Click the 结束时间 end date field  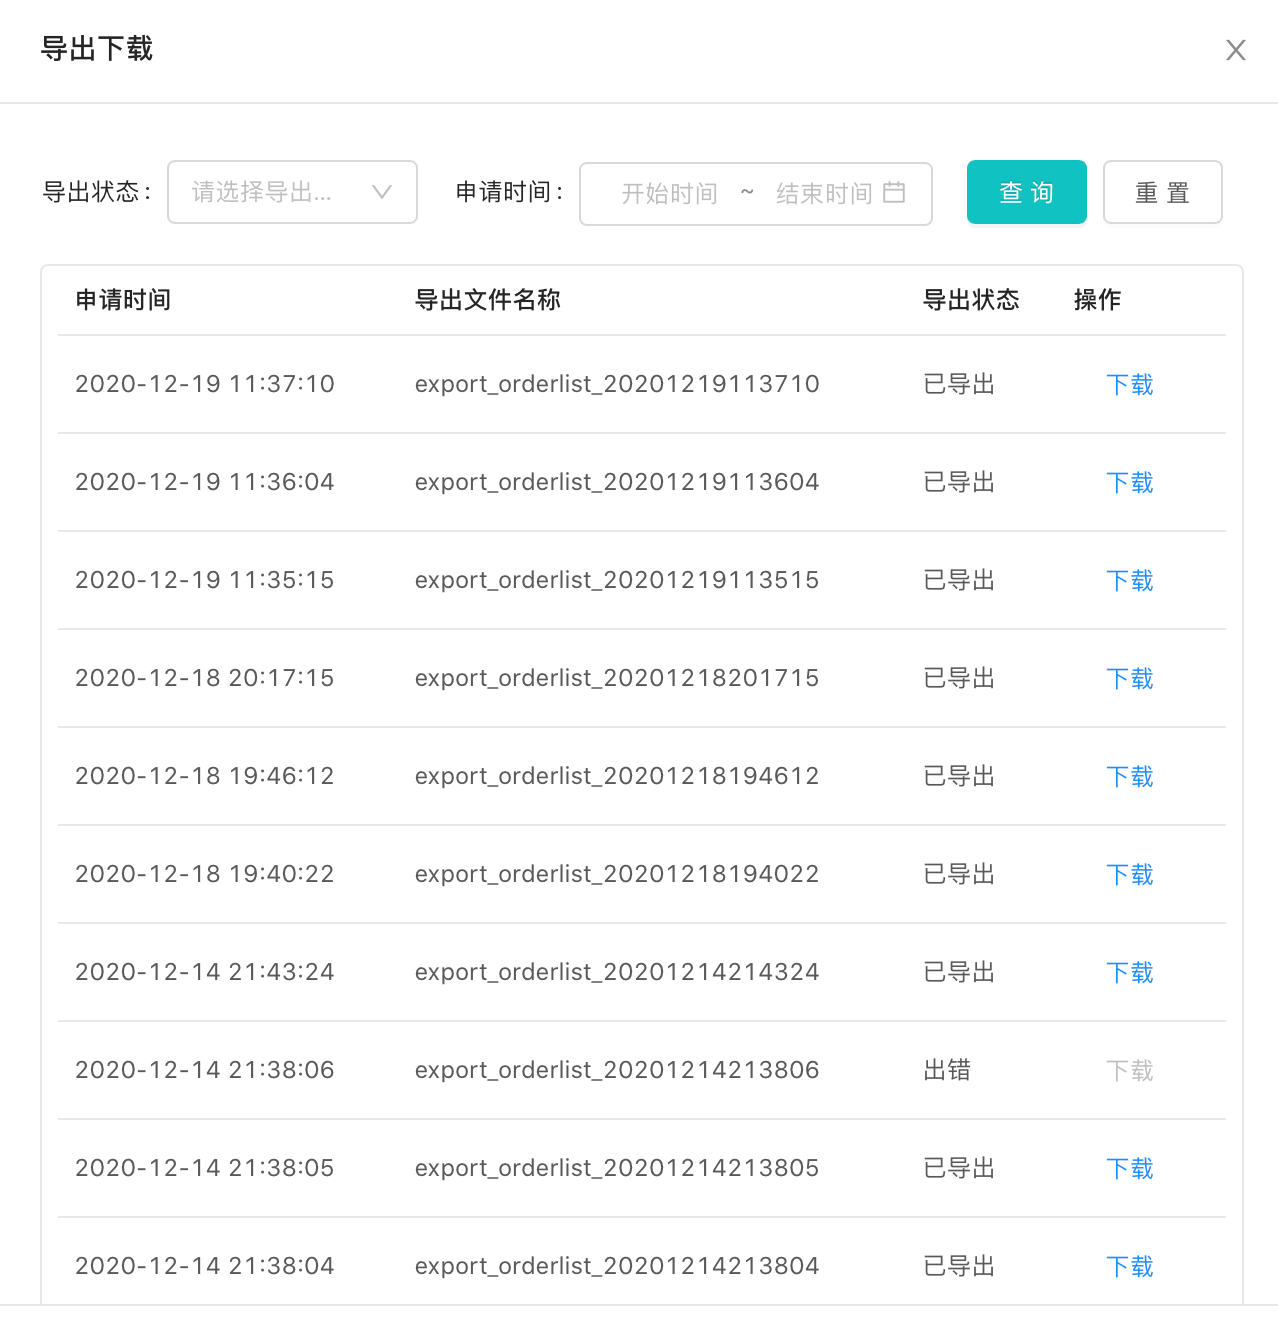click(x=823, y=194)
